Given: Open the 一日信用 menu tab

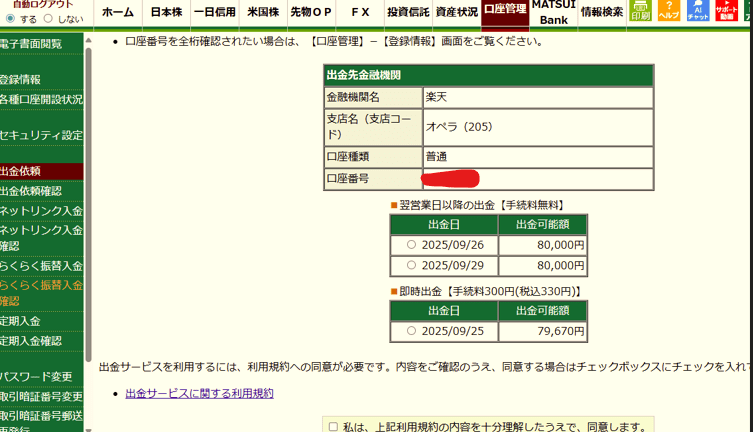Looking at the screenshot, I should [215, 12].
